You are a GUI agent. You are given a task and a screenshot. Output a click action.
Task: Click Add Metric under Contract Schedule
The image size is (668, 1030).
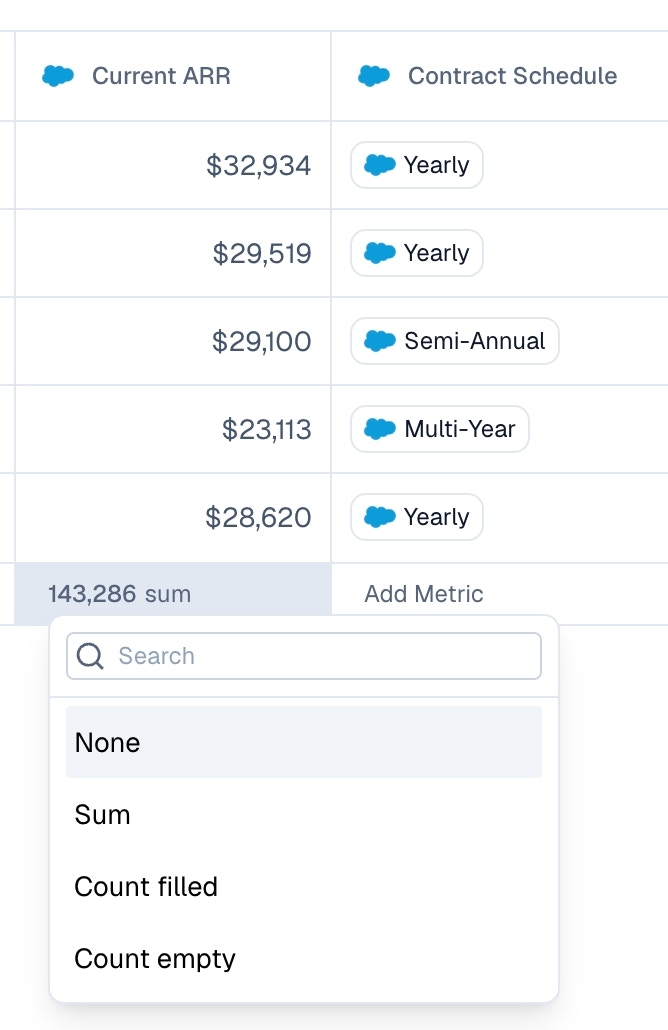(x=424, y=594)
